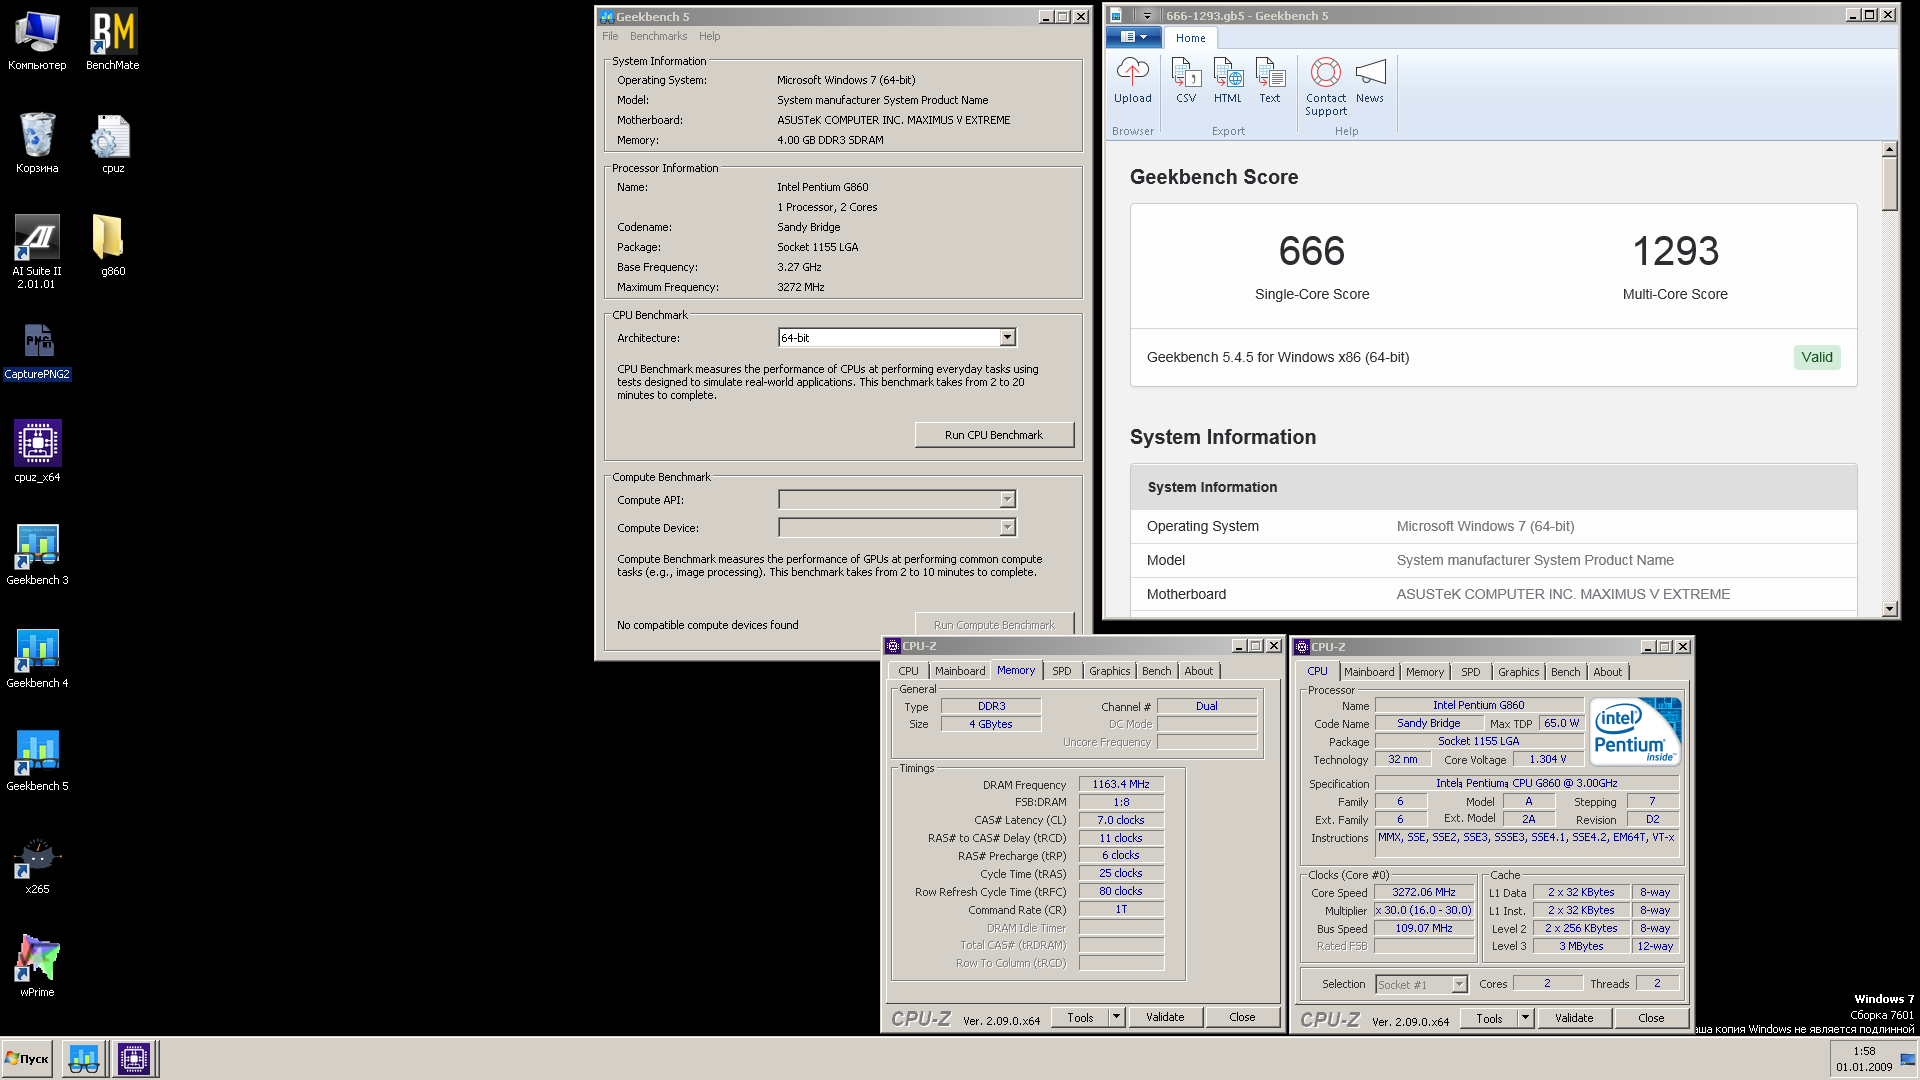Switch to Mainboard tab in Memory CPU-Z window
This screenshot has height=1080, width=1920.
[x=960, y=671]
